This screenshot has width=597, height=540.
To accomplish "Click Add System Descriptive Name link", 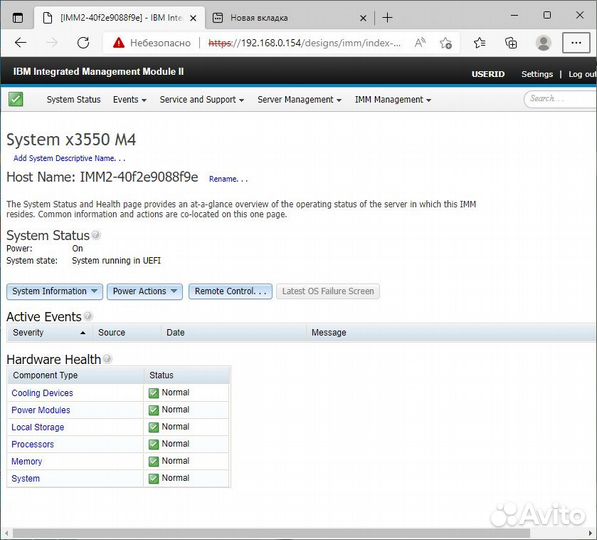I will 69,158.
